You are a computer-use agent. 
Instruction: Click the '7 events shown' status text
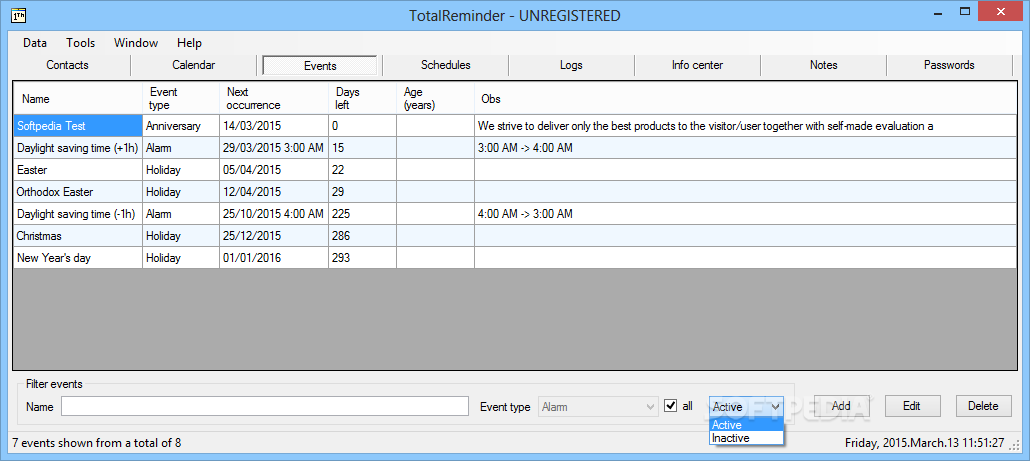point(97,443)
